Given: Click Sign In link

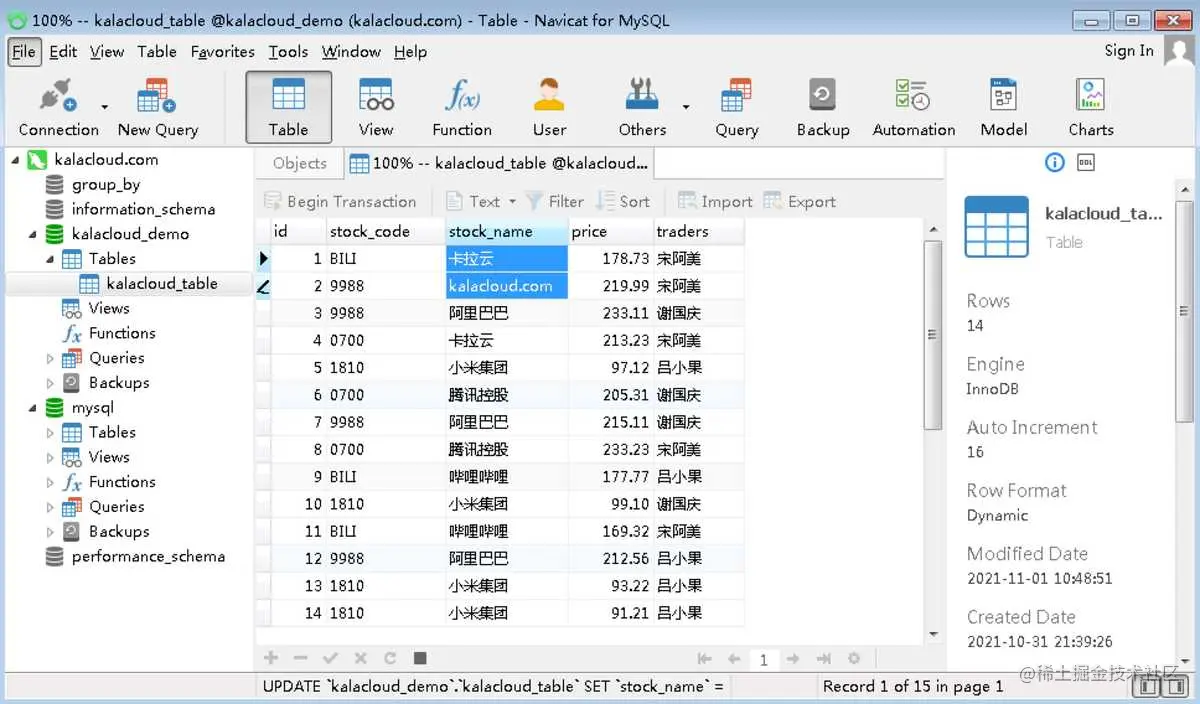Looking at the screenshot, I should tap(1129, 50).
